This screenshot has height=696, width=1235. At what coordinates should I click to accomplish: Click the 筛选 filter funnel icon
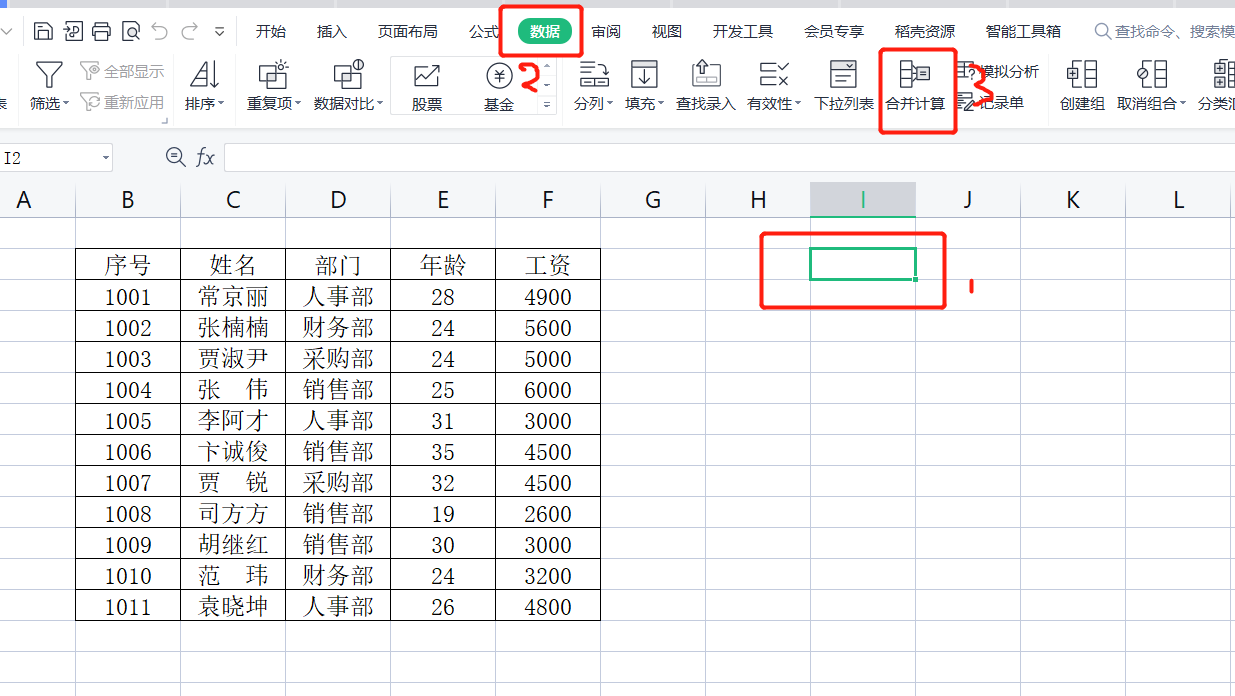point(49,75)
